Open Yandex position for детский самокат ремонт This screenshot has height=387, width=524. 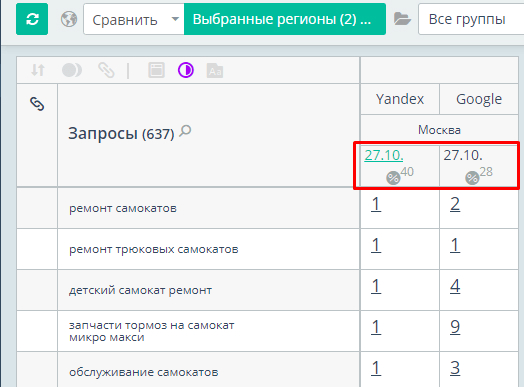point(376,286)
